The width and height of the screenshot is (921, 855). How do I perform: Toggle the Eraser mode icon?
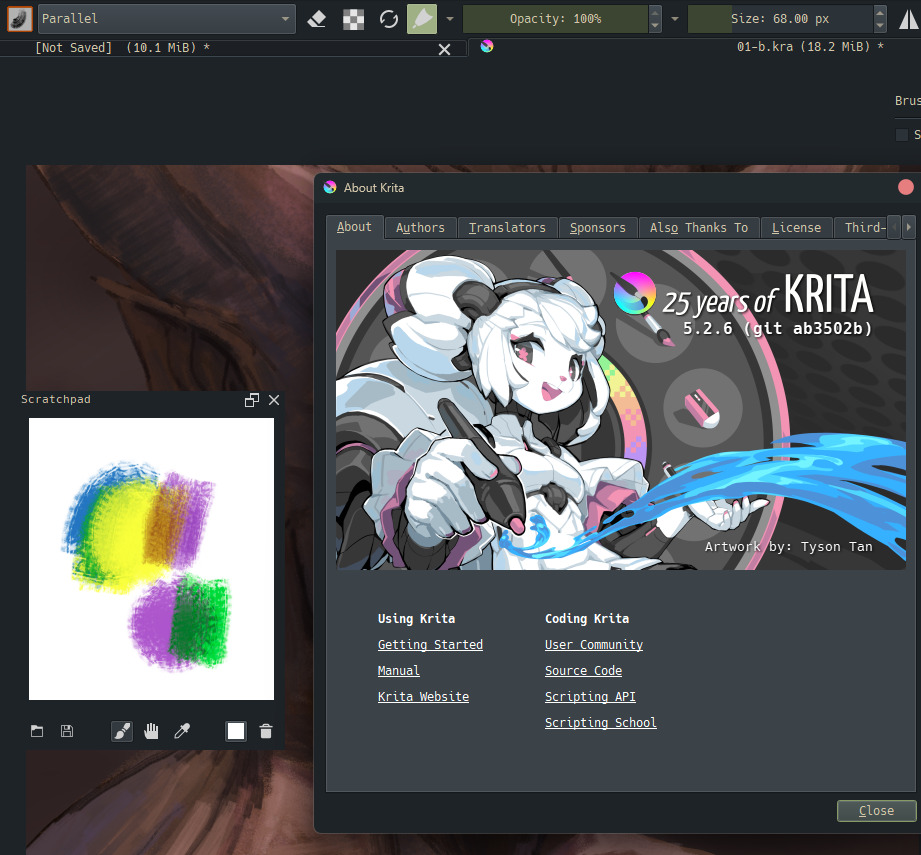(317, 18)
